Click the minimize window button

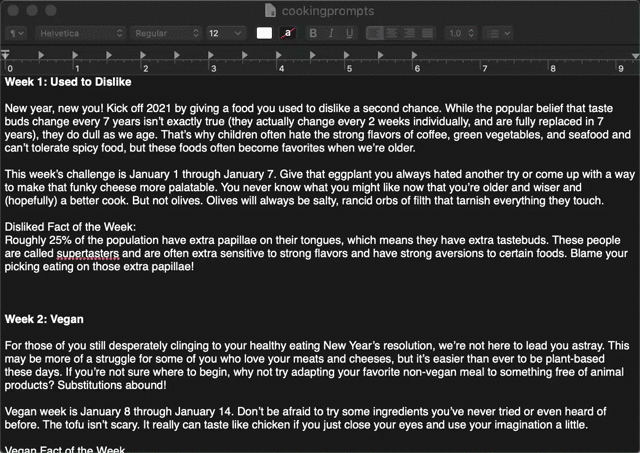[x=32, y=10]
